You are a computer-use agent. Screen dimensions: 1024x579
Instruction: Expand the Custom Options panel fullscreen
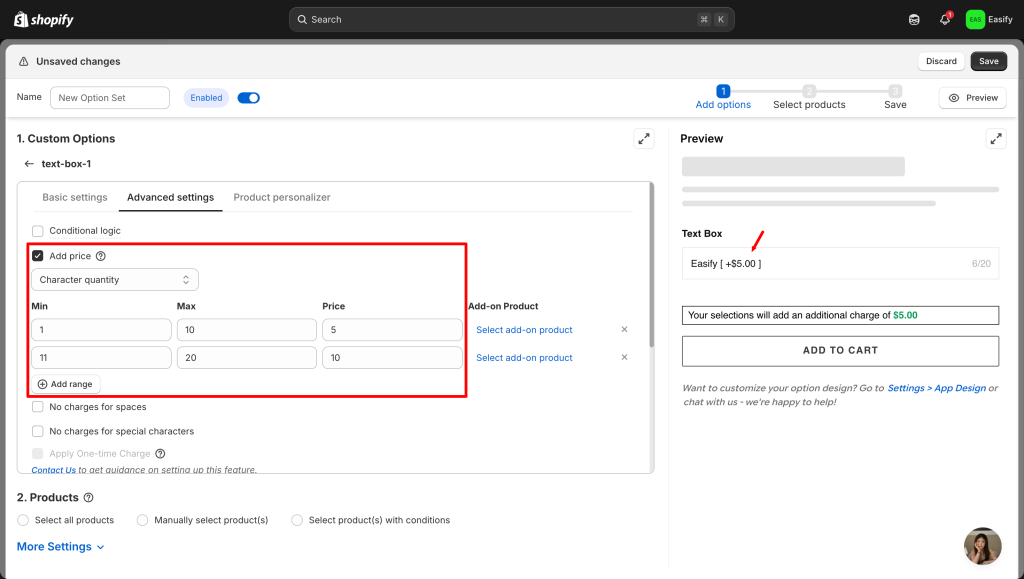[x=644, y=139]
